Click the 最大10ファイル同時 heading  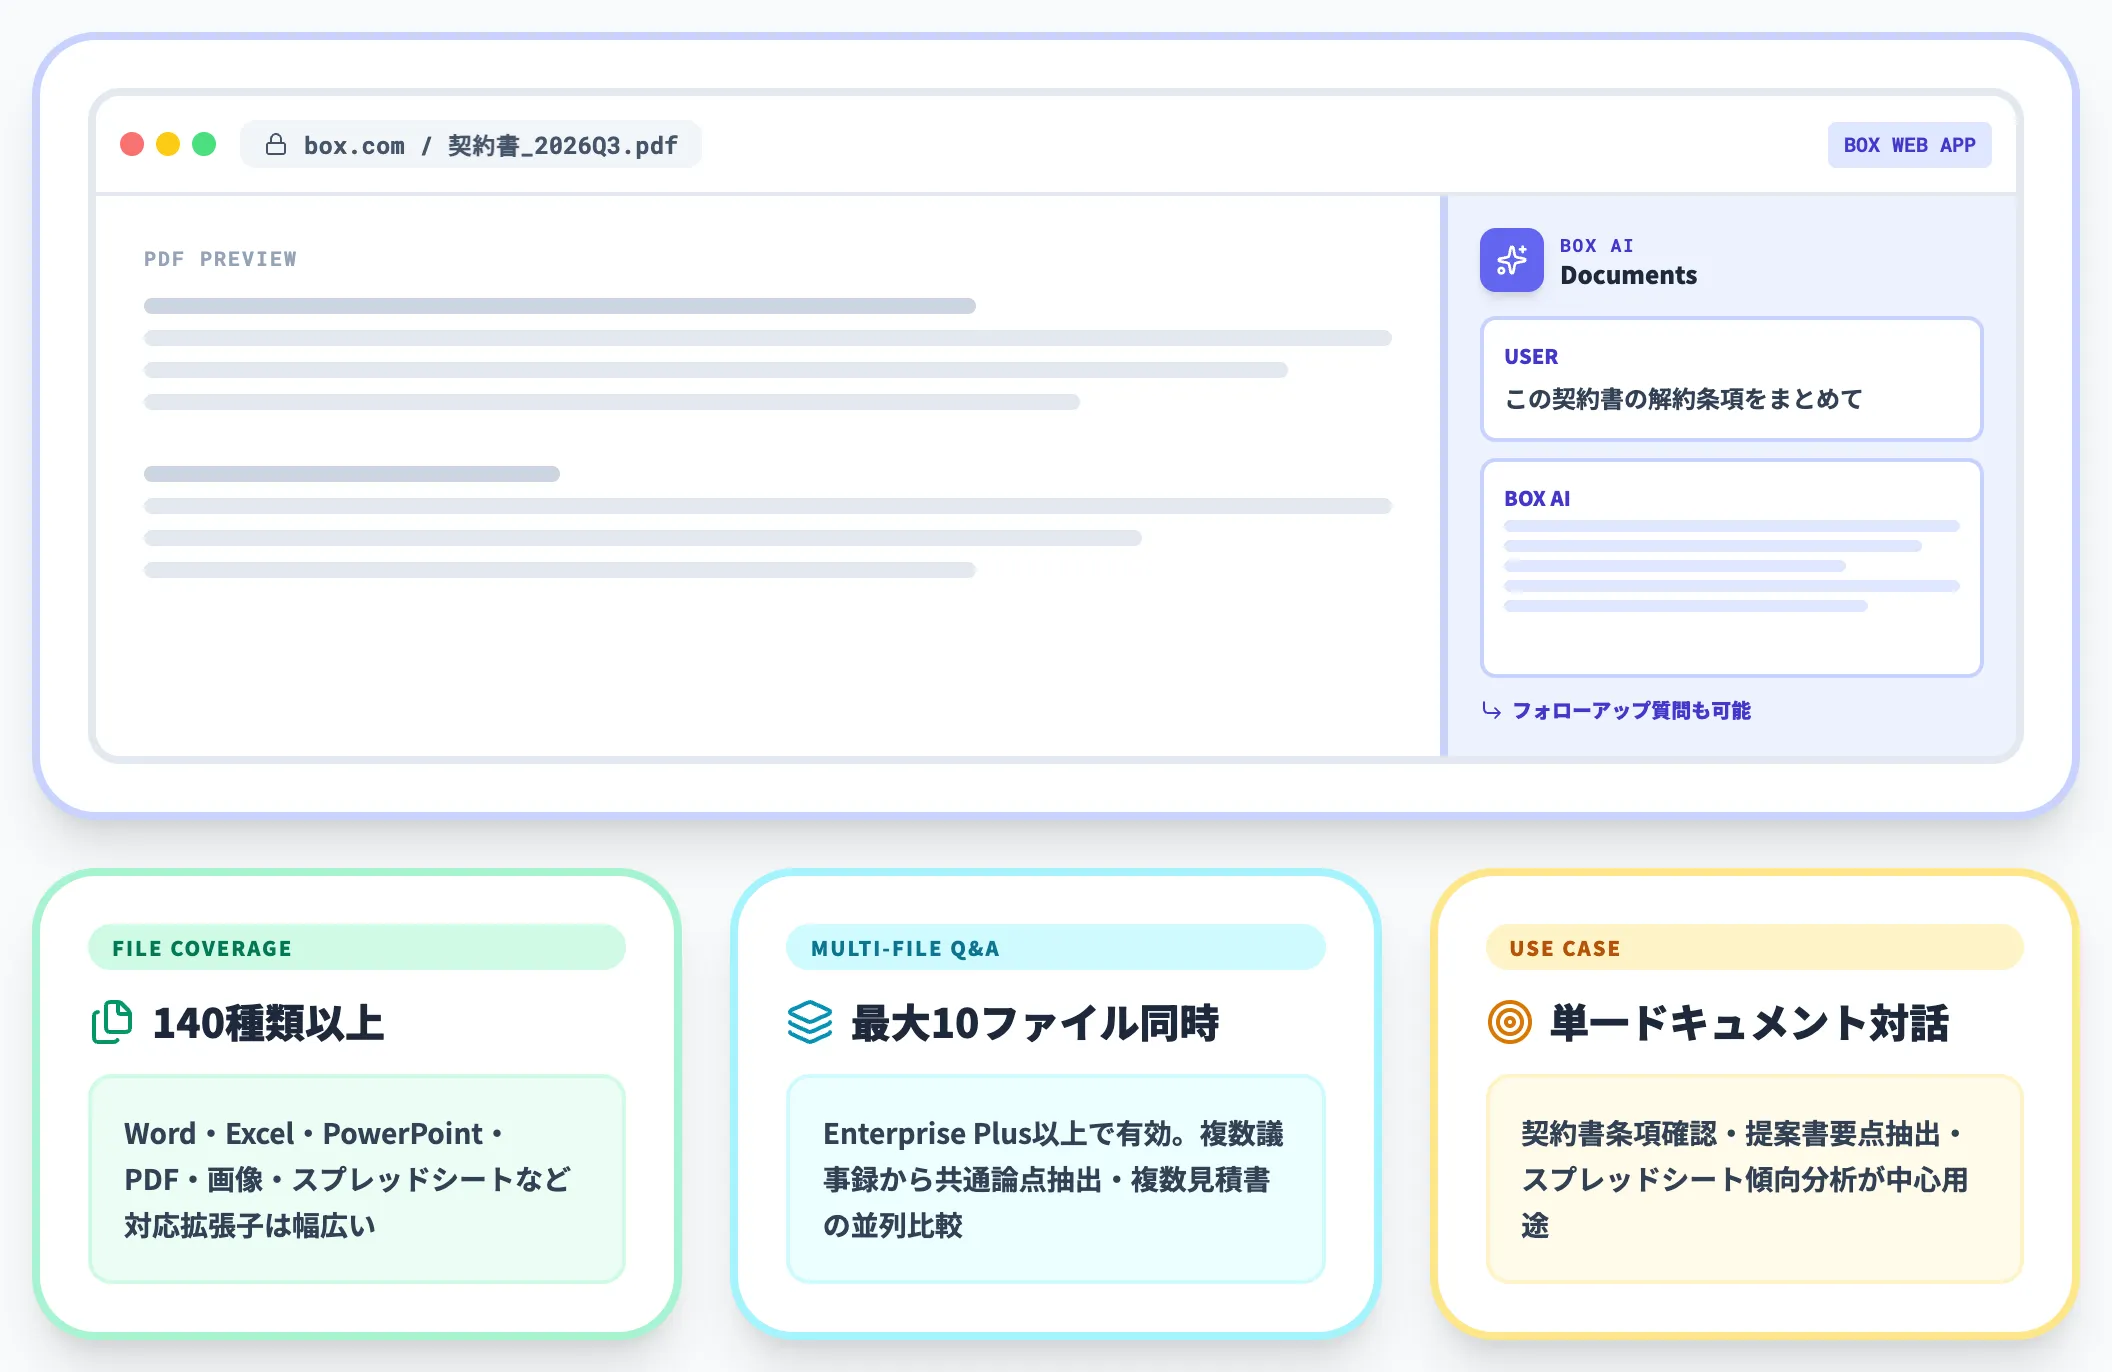point(1035,1023)
